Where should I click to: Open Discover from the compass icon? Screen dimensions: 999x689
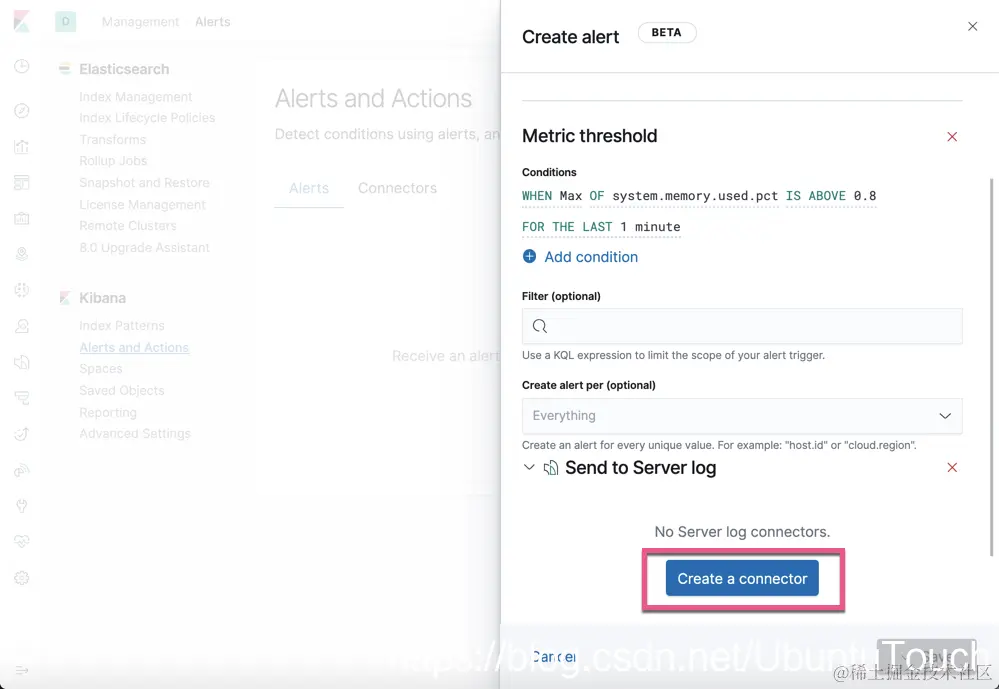click(22, 110)
